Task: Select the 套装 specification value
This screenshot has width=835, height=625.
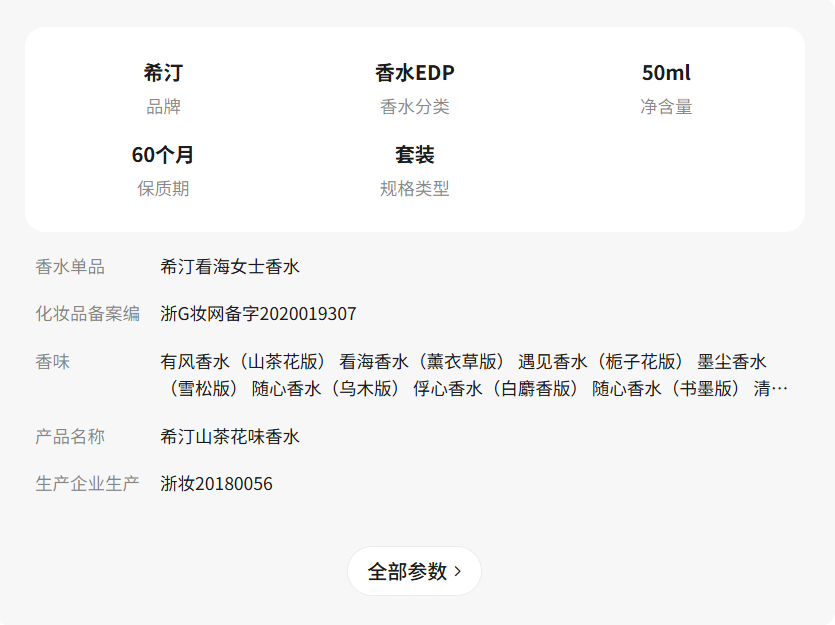Action: [414, 155]
